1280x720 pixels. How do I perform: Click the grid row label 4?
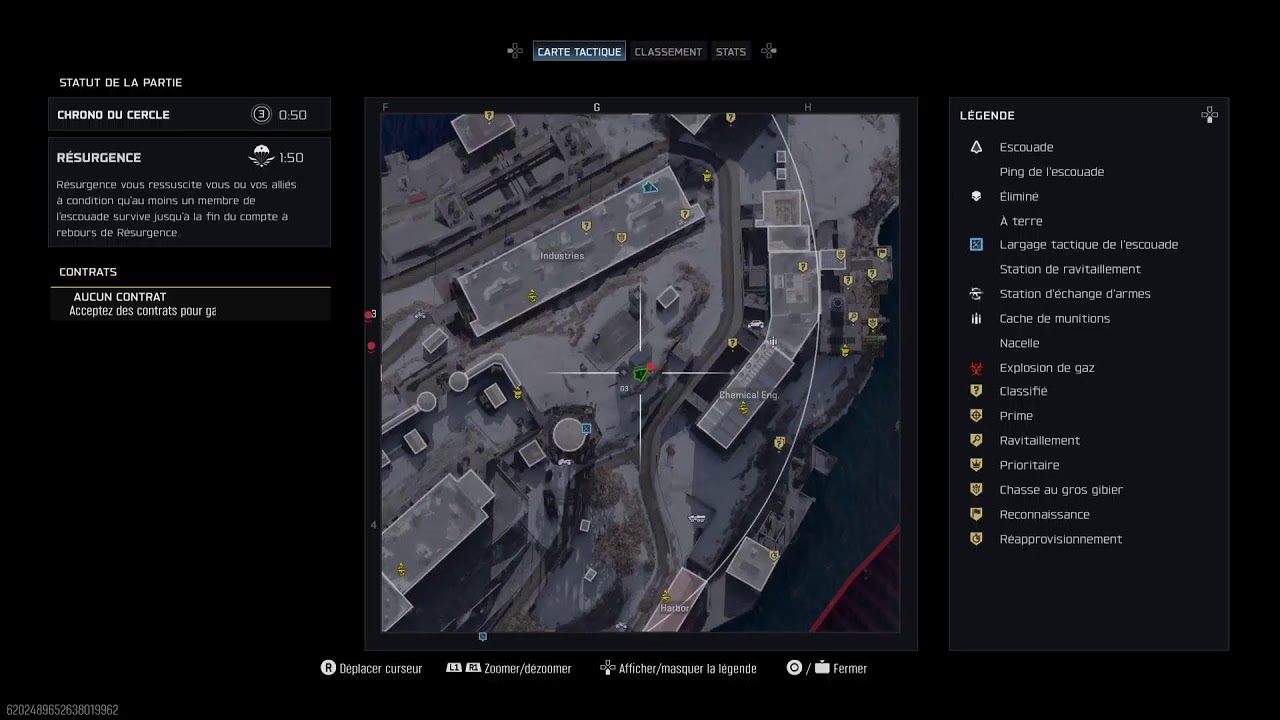coord(374,525)
